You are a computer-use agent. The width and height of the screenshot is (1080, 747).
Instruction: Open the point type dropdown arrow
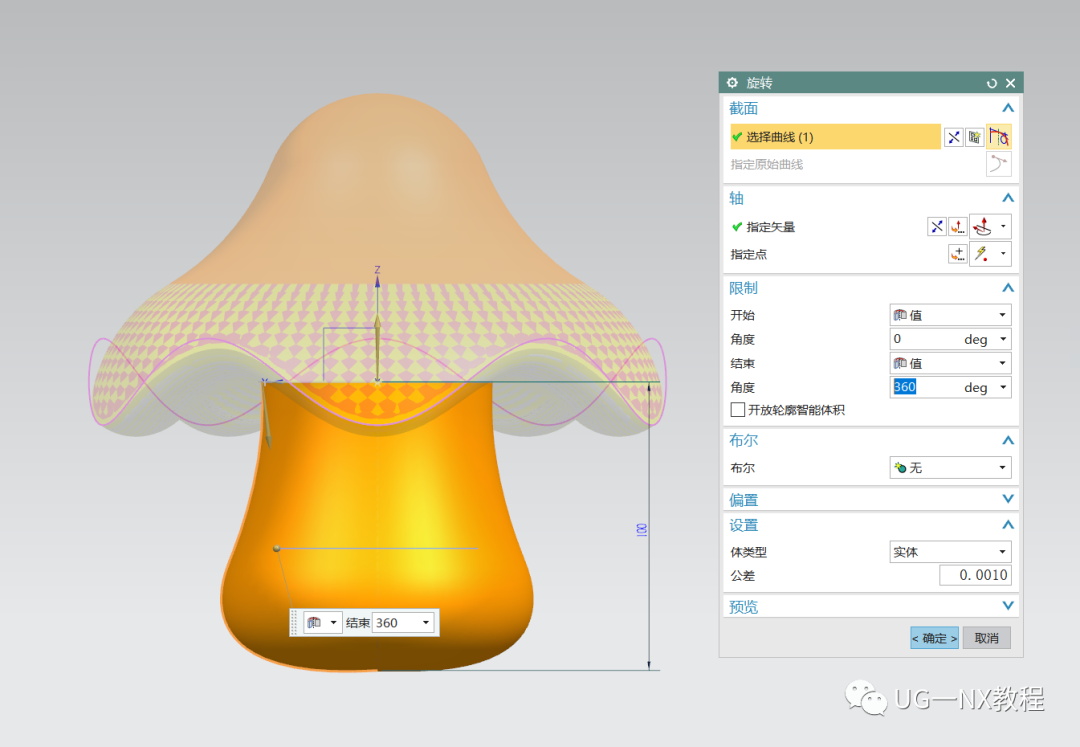[1003, 254]
